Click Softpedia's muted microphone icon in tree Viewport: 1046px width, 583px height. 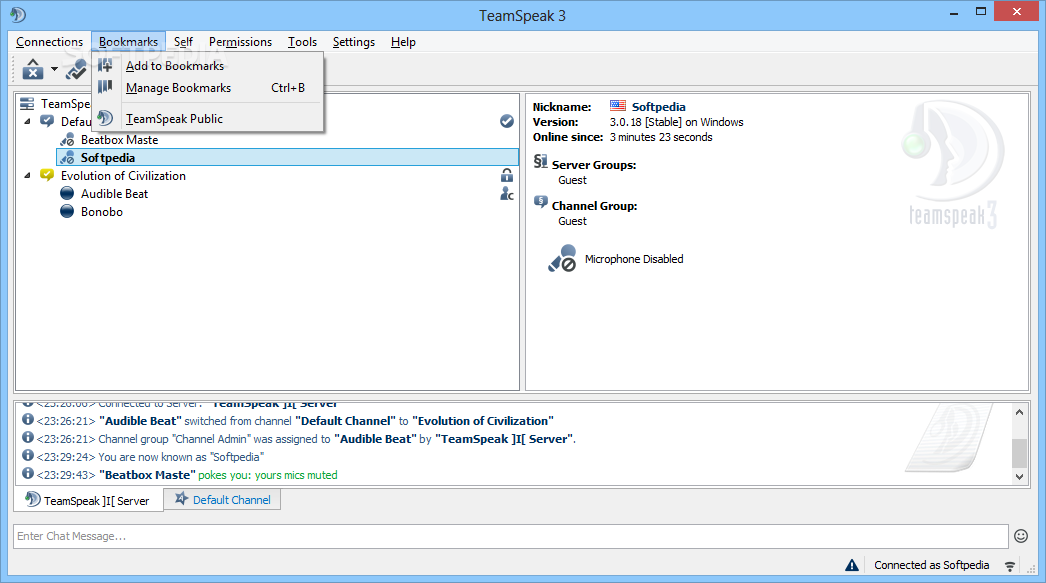(67, 157)
